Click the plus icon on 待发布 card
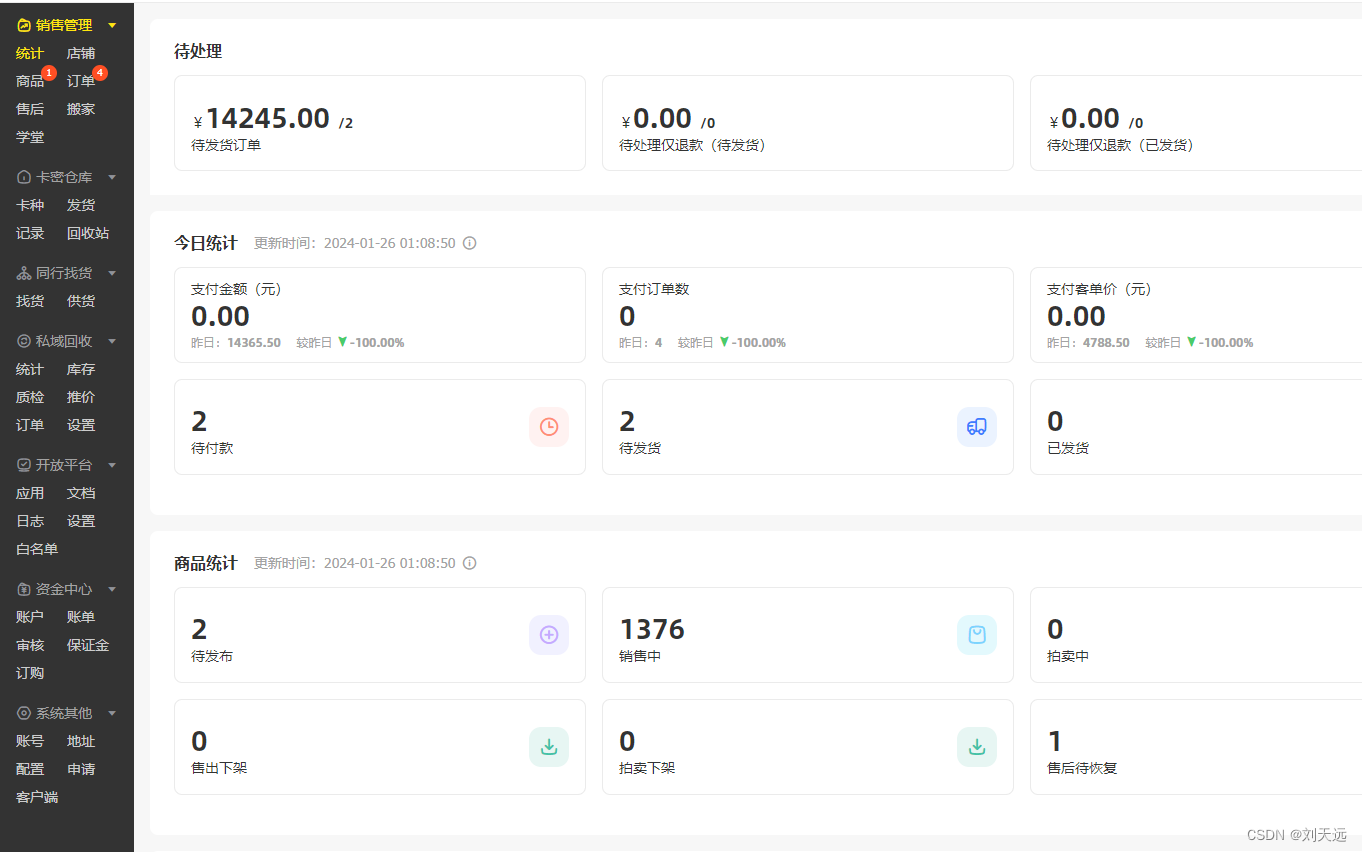The image size is (1362, 852). point(549,635)
